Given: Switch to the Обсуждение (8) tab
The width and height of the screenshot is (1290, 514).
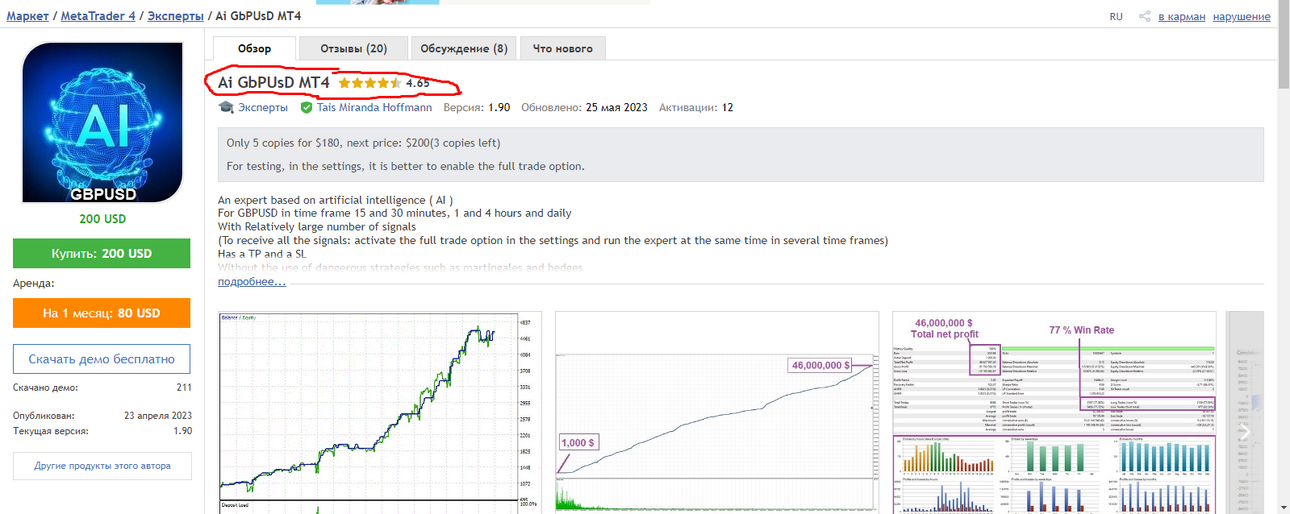Looking at the screenshot, I should [463, 48].
